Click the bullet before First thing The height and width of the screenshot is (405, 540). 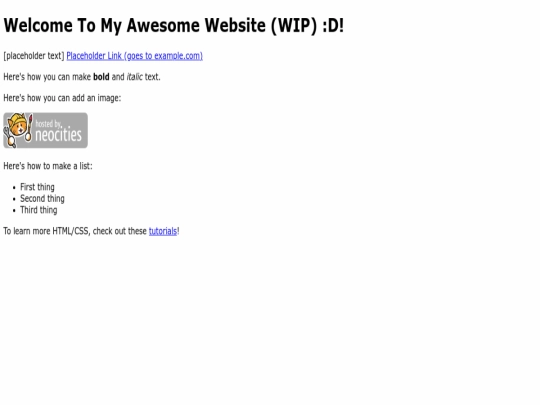tap(14, 188)
